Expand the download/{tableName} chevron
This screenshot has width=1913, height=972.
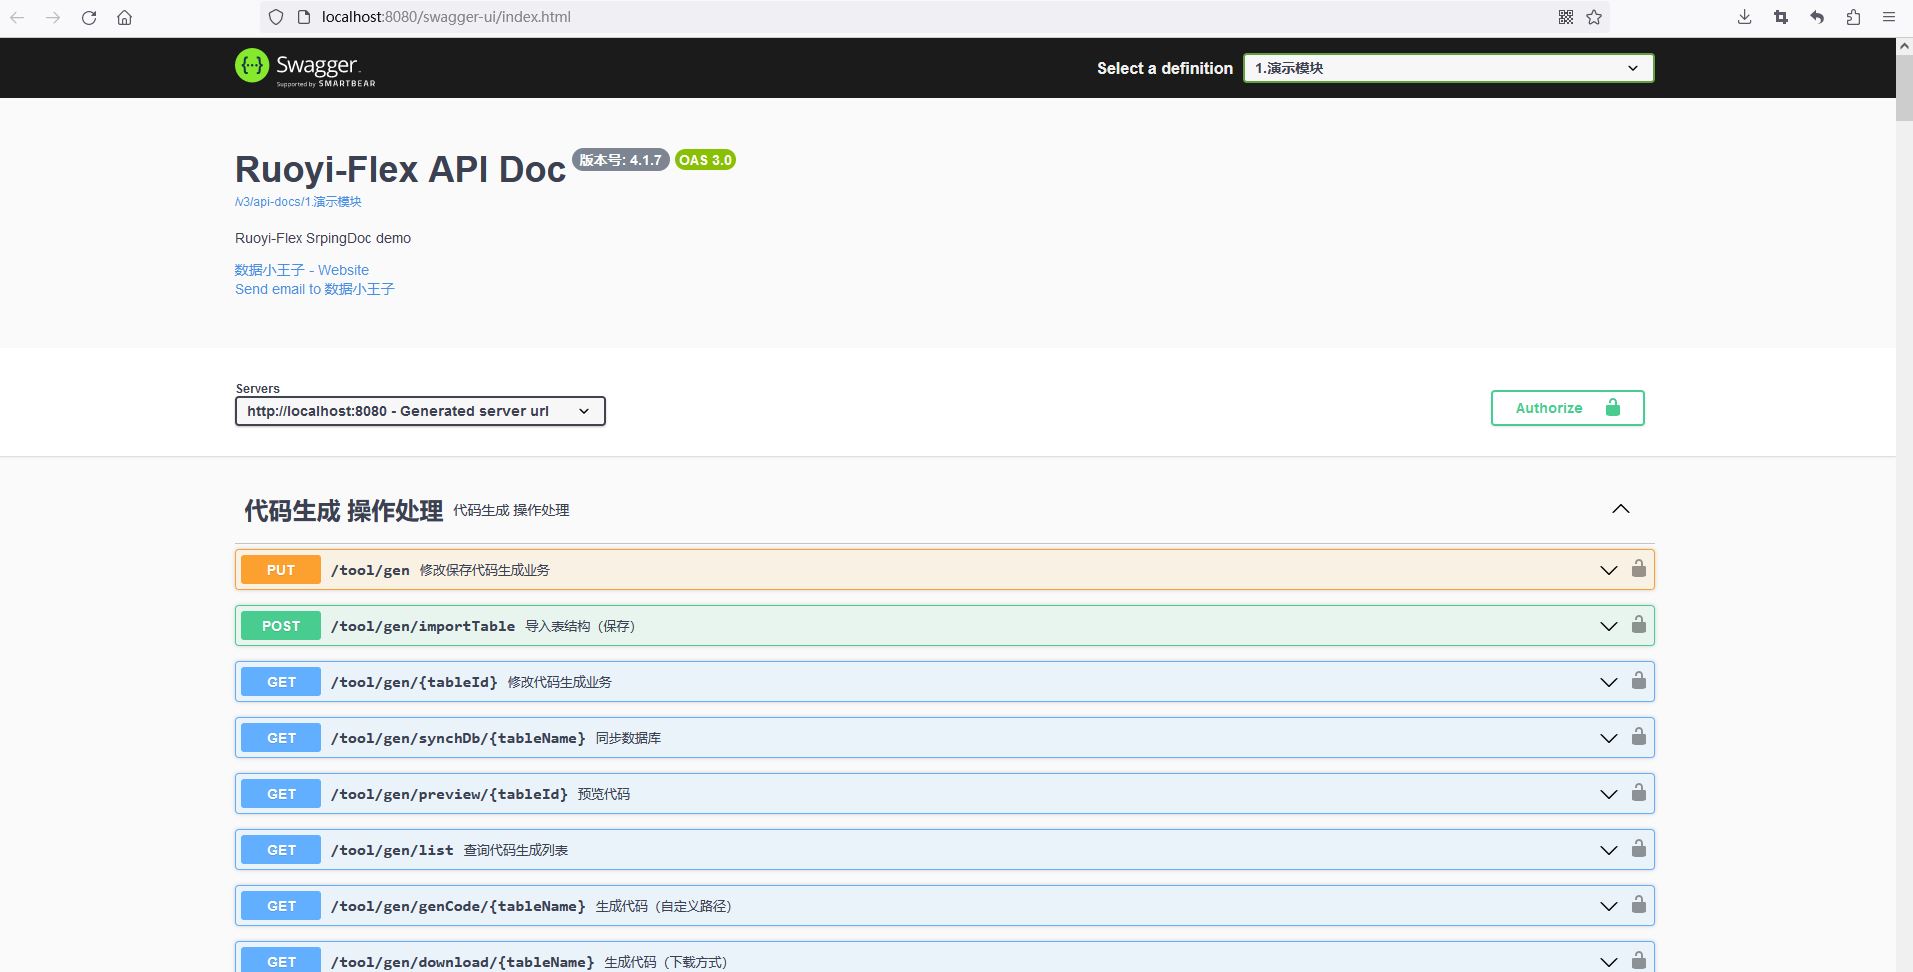1609,962
